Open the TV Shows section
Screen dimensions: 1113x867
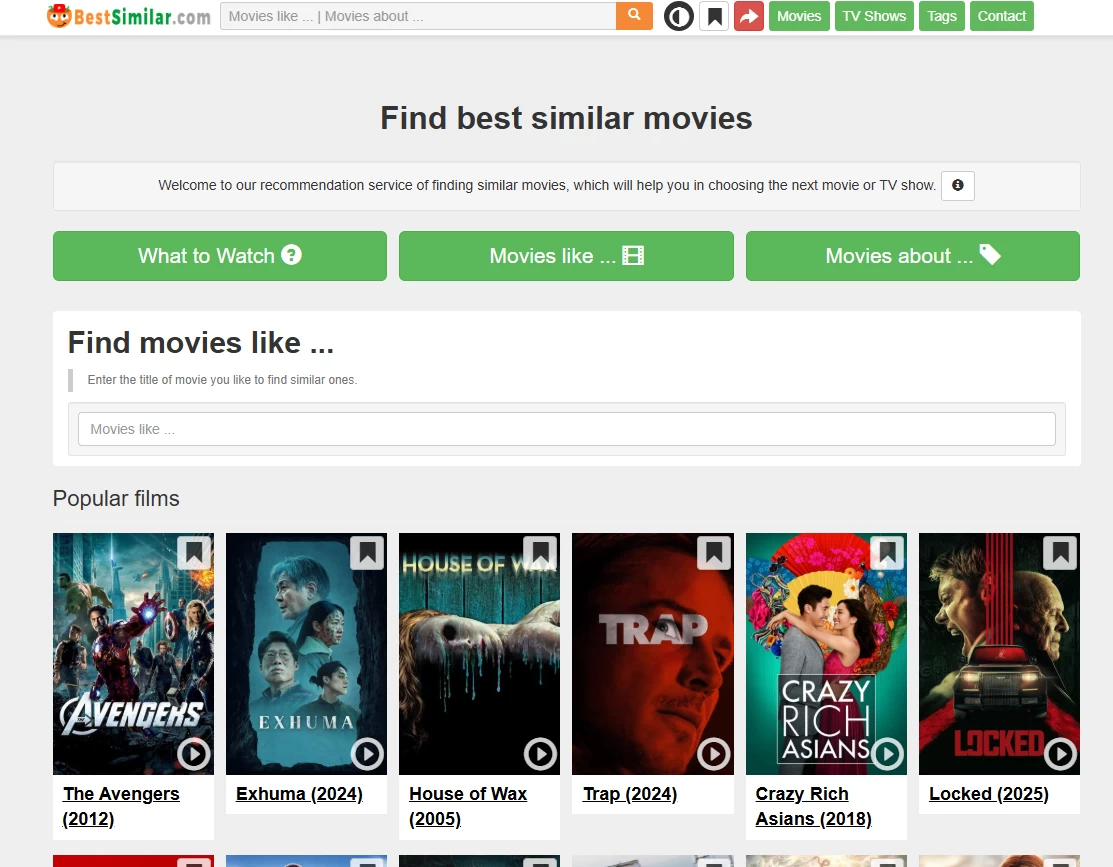click(873, 16)
